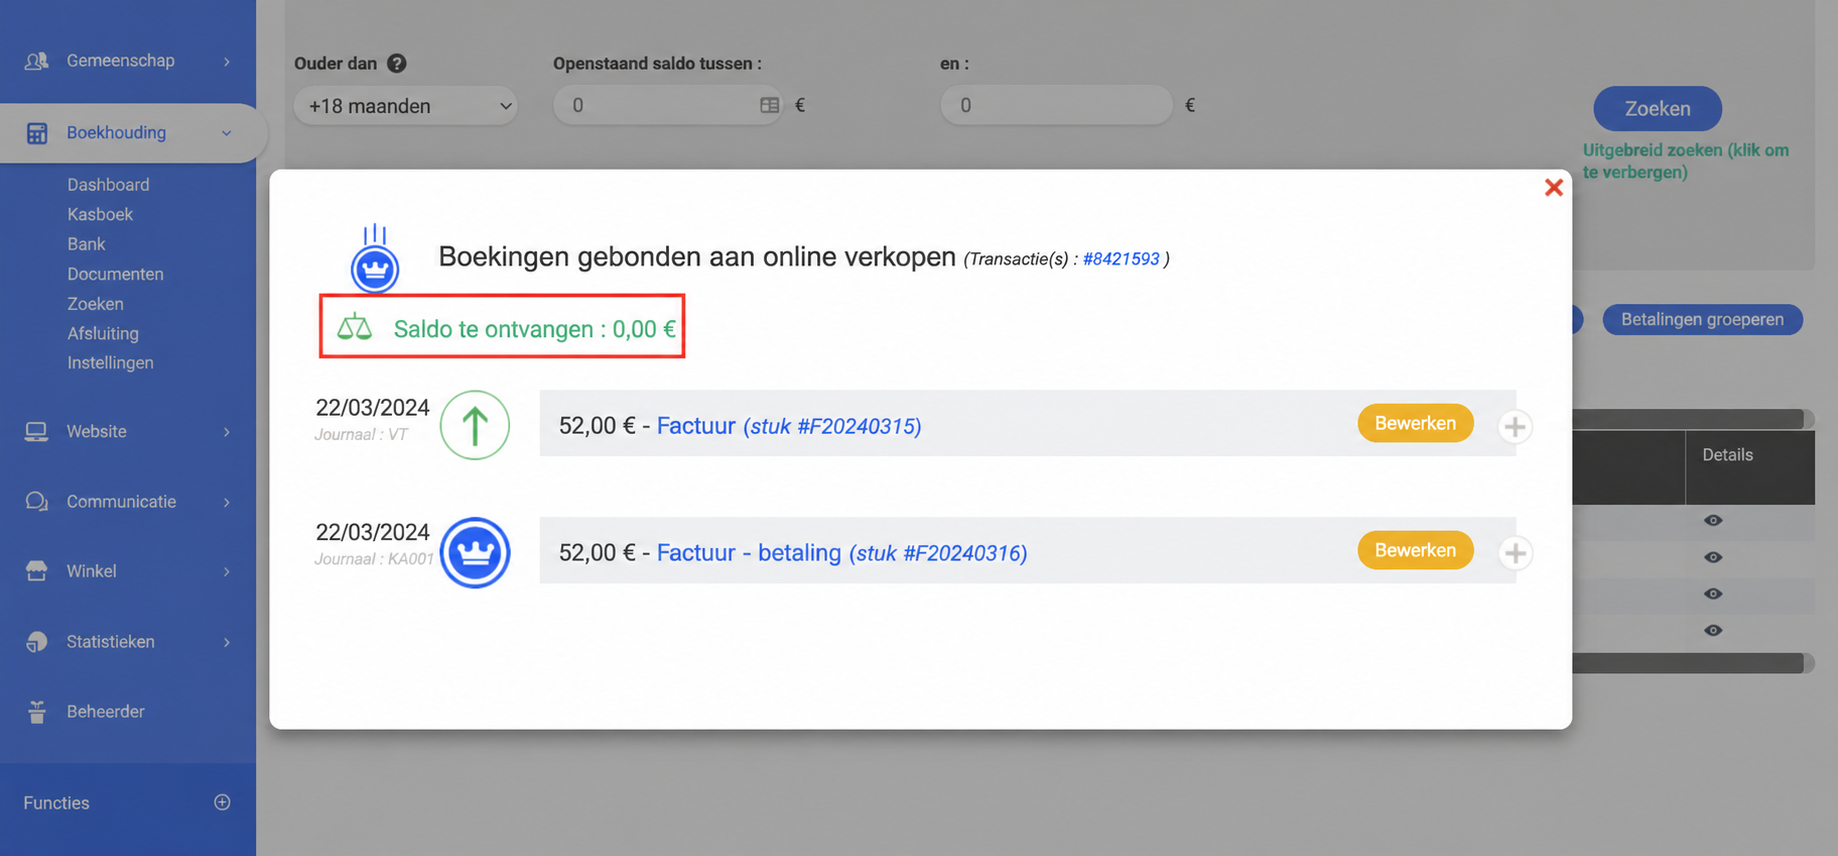Click the Beheerder icon in sidebar
Image resolution: width=1838 pixels, height=856 pixels.
[x=37, y=712]
